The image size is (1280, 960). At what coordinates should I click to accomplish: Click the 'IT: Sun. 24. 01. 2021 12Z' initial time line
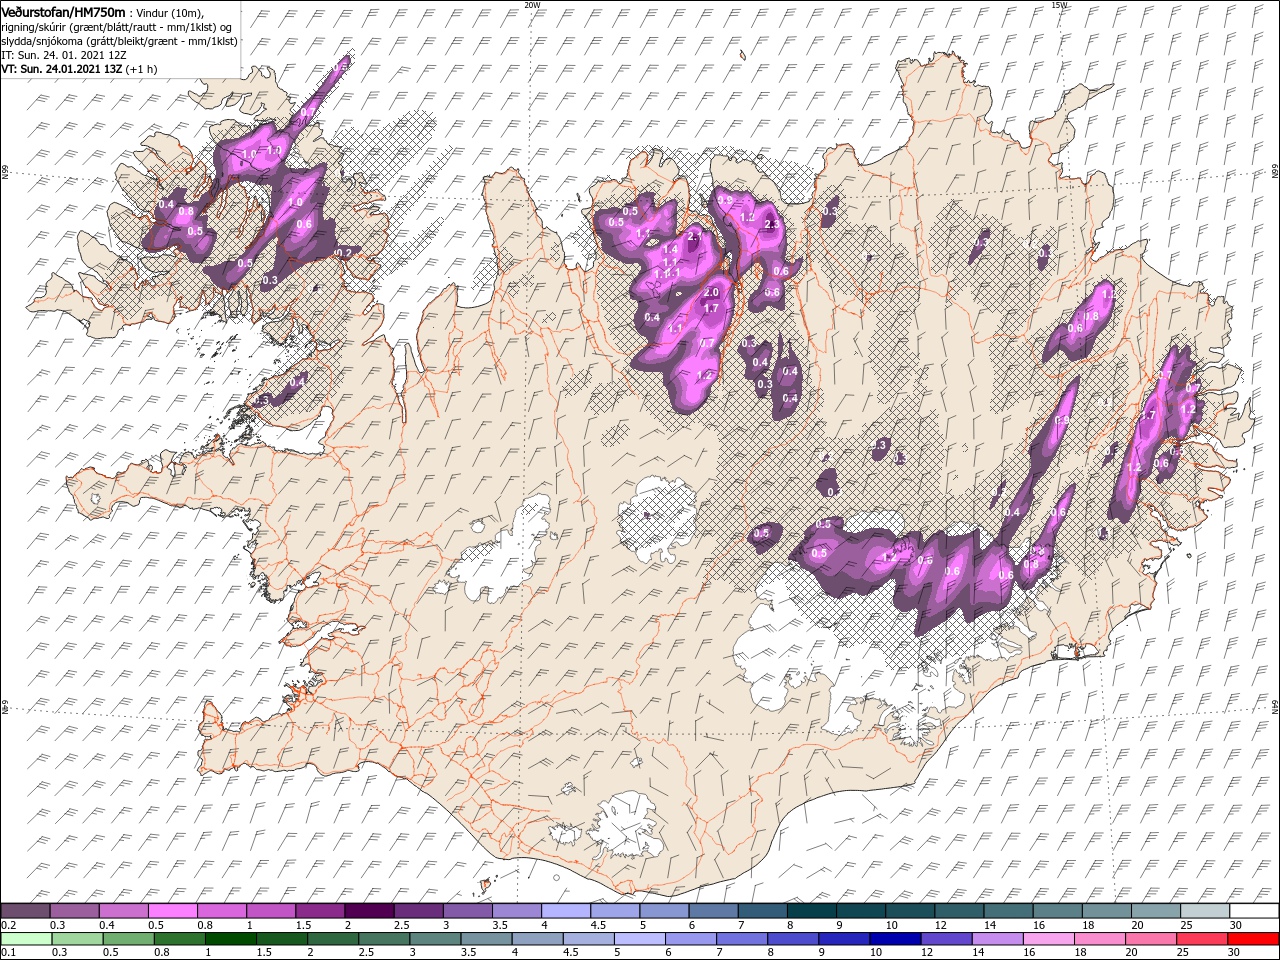(x=65, y=56)
